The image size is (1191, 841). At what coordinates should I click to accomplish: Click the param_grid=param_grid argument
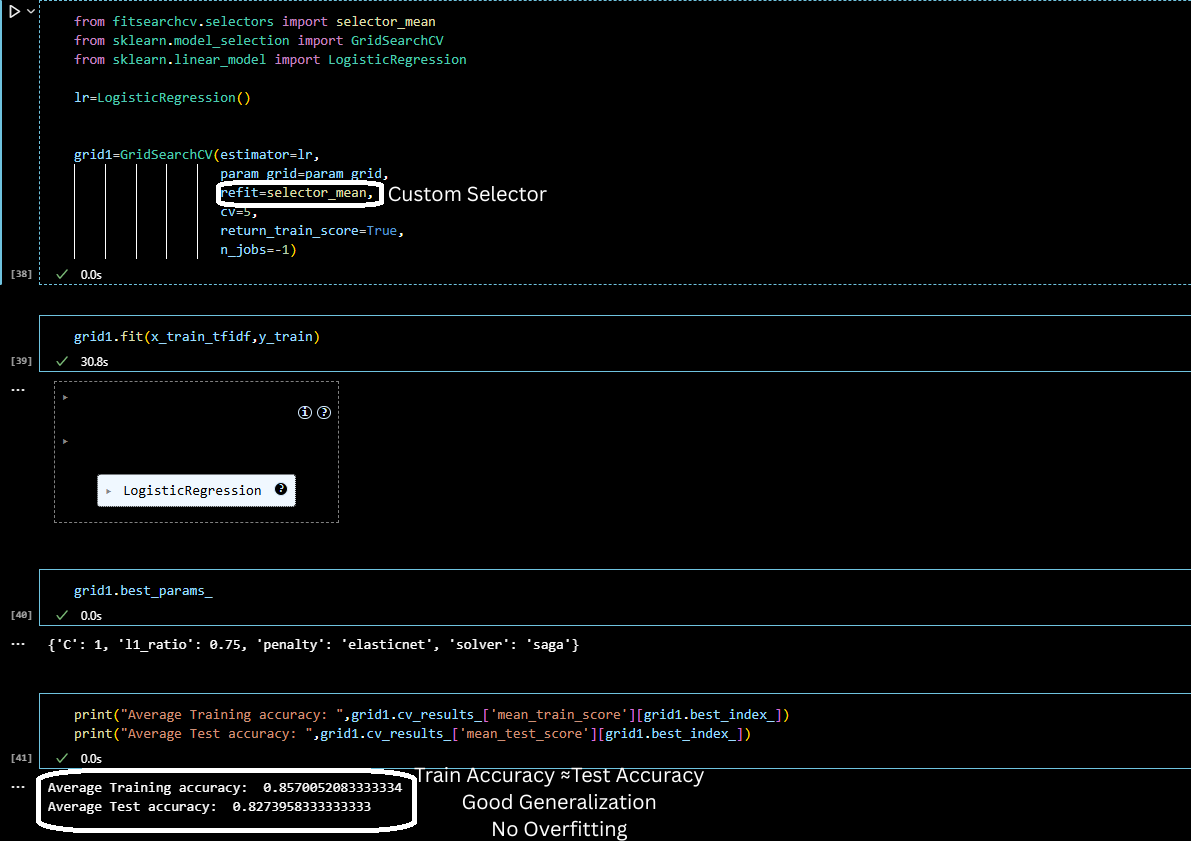304,173
